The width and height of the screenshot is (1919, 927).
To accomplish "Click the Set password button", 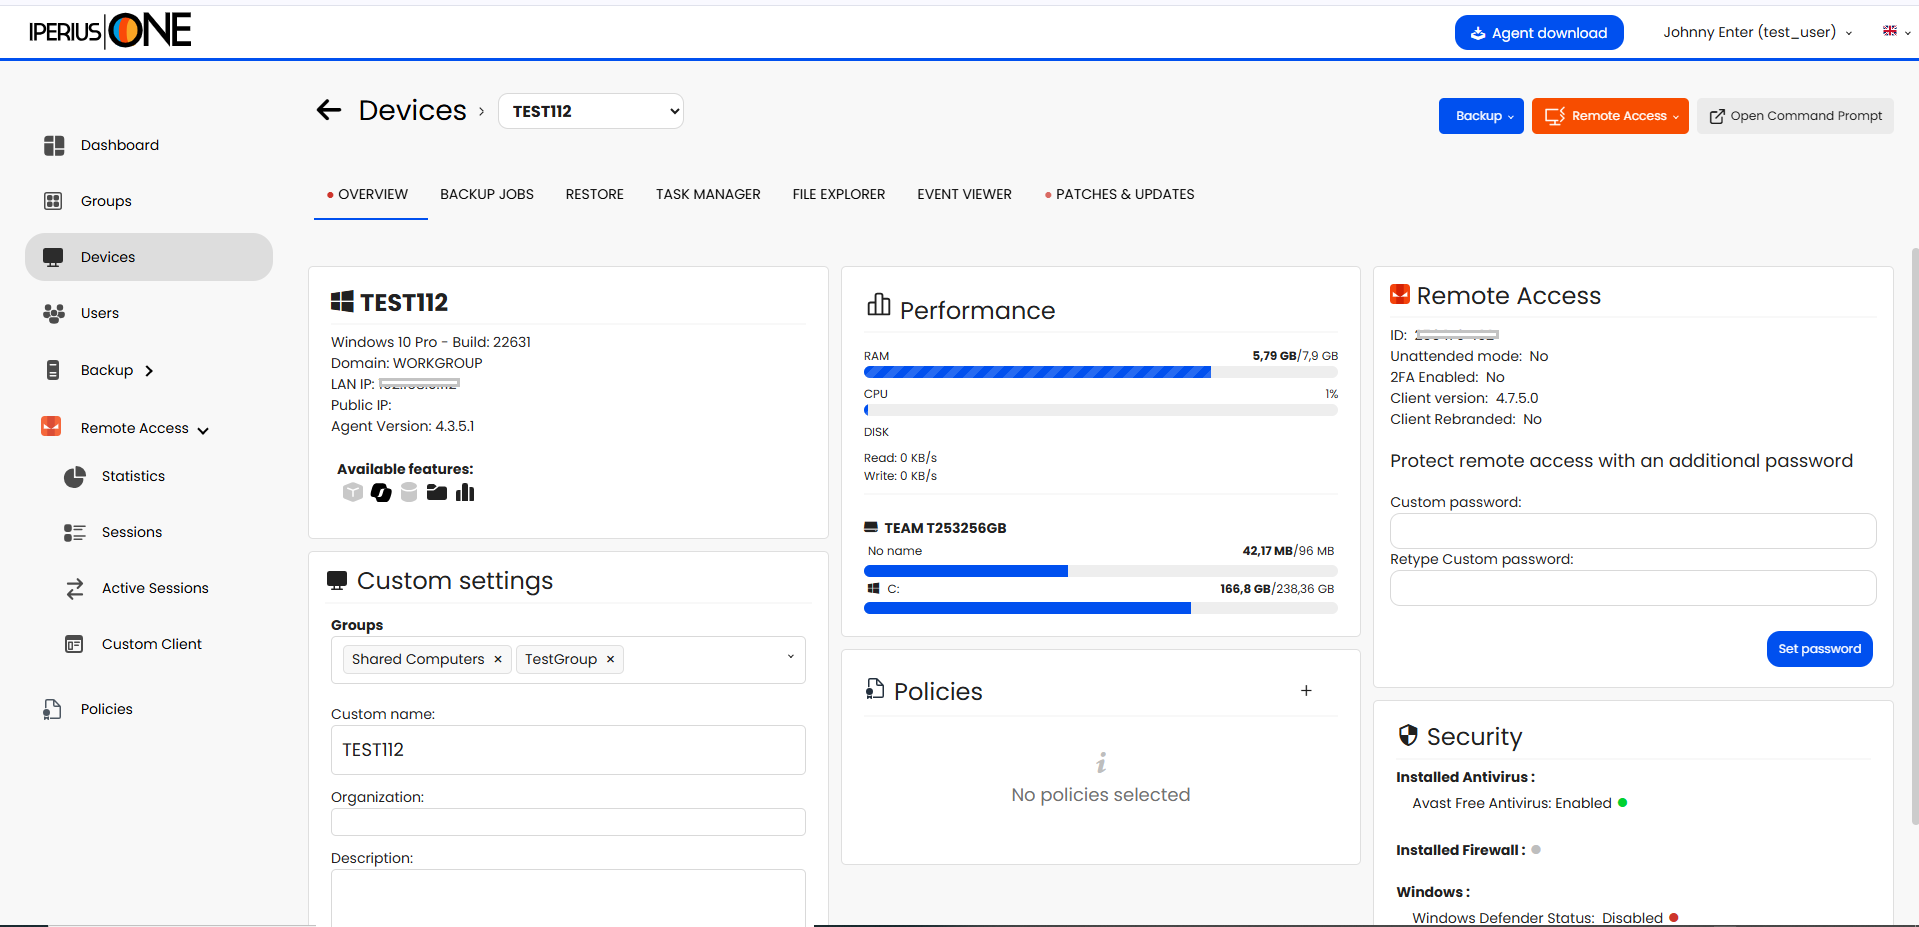I will [x=1819, y=649].
